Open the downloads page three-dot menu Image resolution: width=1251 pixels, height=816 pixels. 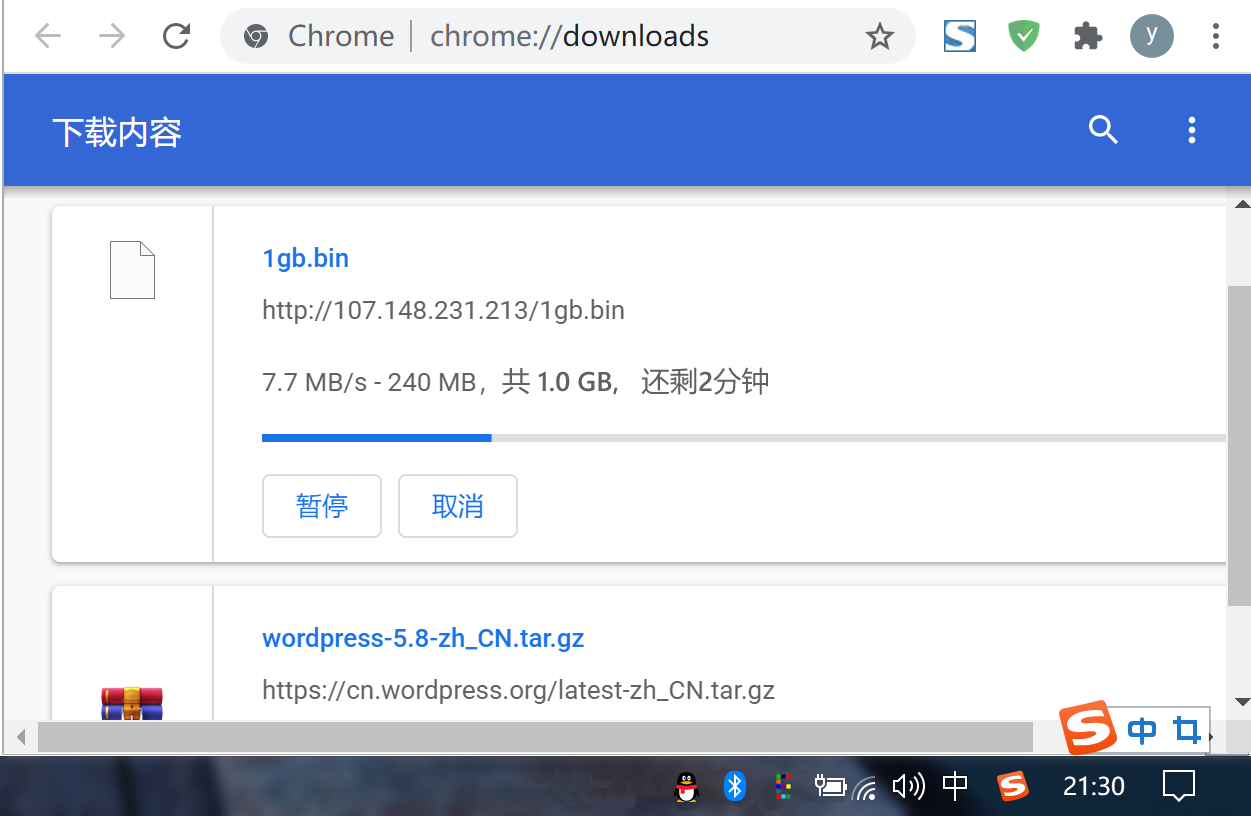pos(1191,130)
